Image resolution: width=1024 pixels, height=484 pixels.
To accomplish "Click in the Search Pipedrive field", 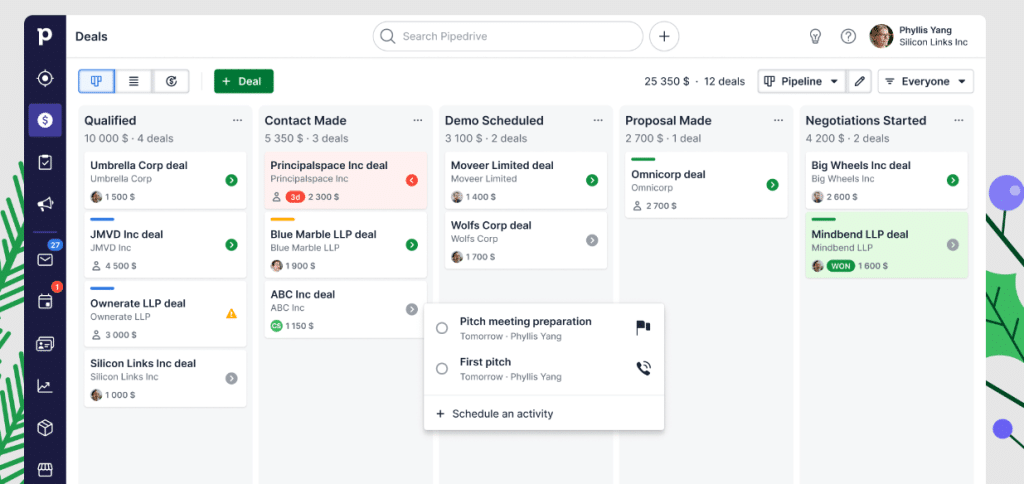I will click(x=507, y=37).
